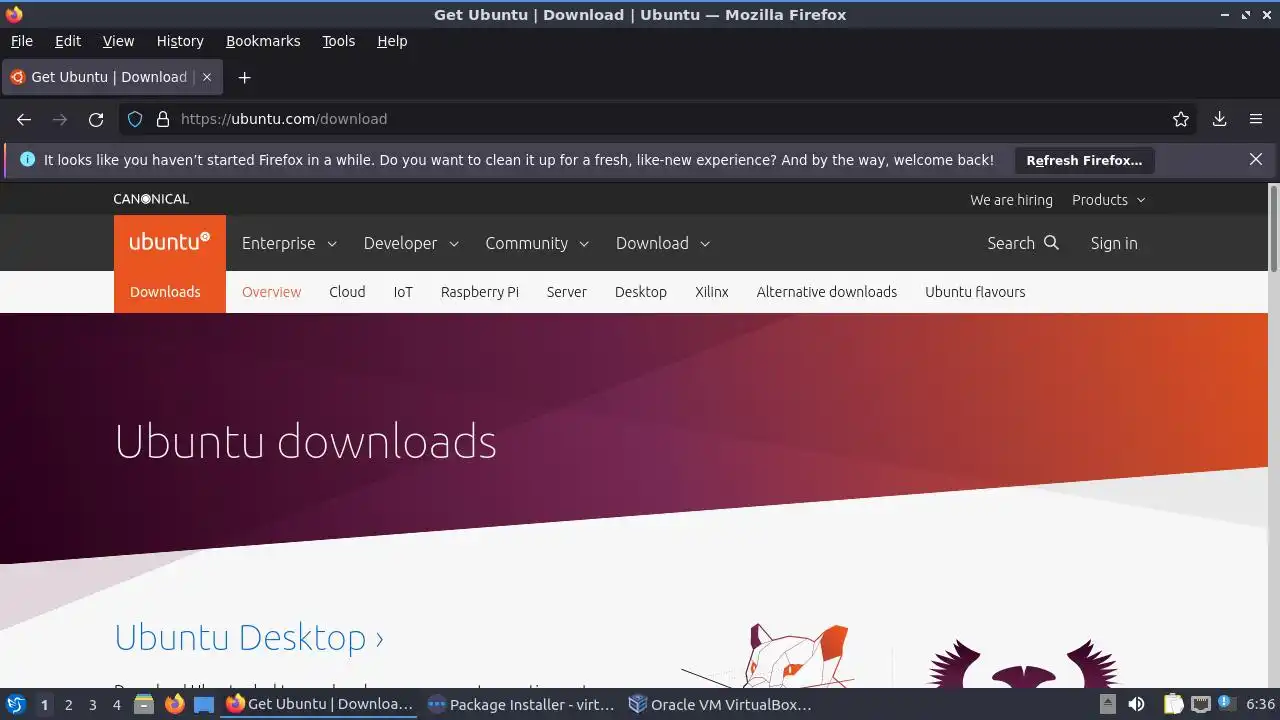
Task: Open the Edit menu
Action: point(68,41)
